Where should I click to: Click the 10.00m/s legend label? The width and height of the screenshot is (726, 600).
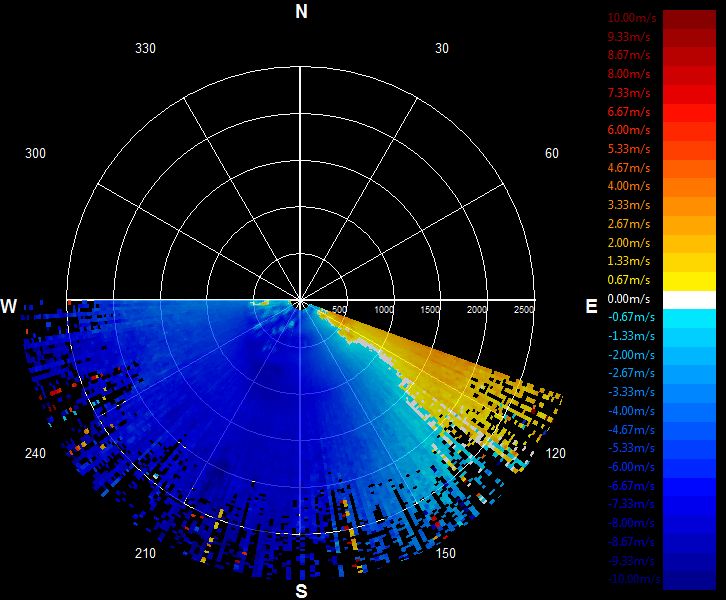tap(632, 18)
